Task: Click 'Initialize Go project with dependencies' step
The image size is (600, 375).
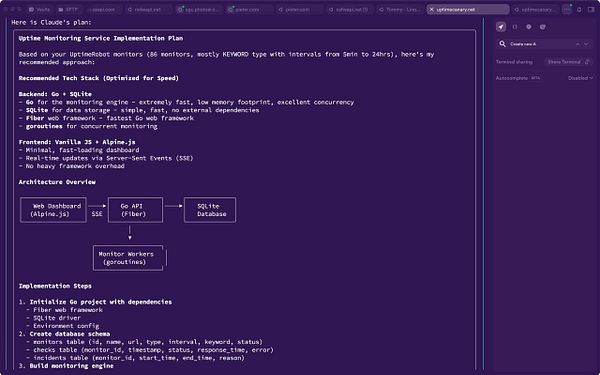Action: (x=101, y=302)
